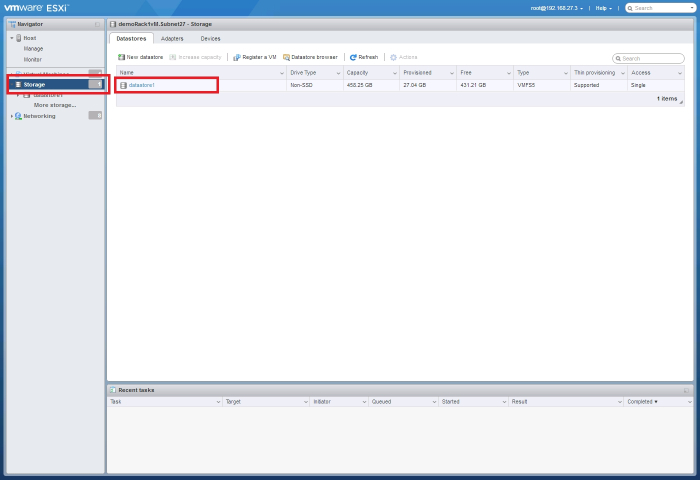Expand the Networking tree node
This screenshot has height=480, width=700.
click(x=12, y=116)
